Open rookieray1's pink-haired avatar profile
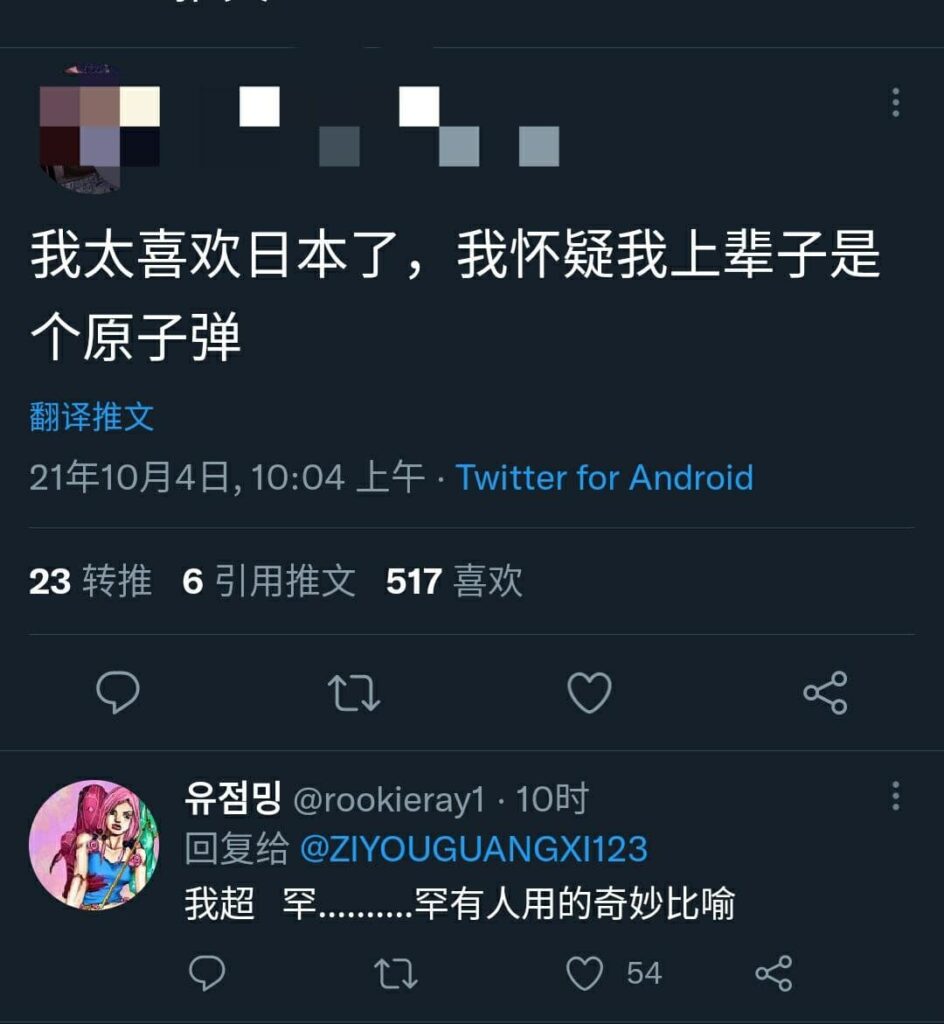This screenshot has width=944, height=1024. click(x=95, y=845)
